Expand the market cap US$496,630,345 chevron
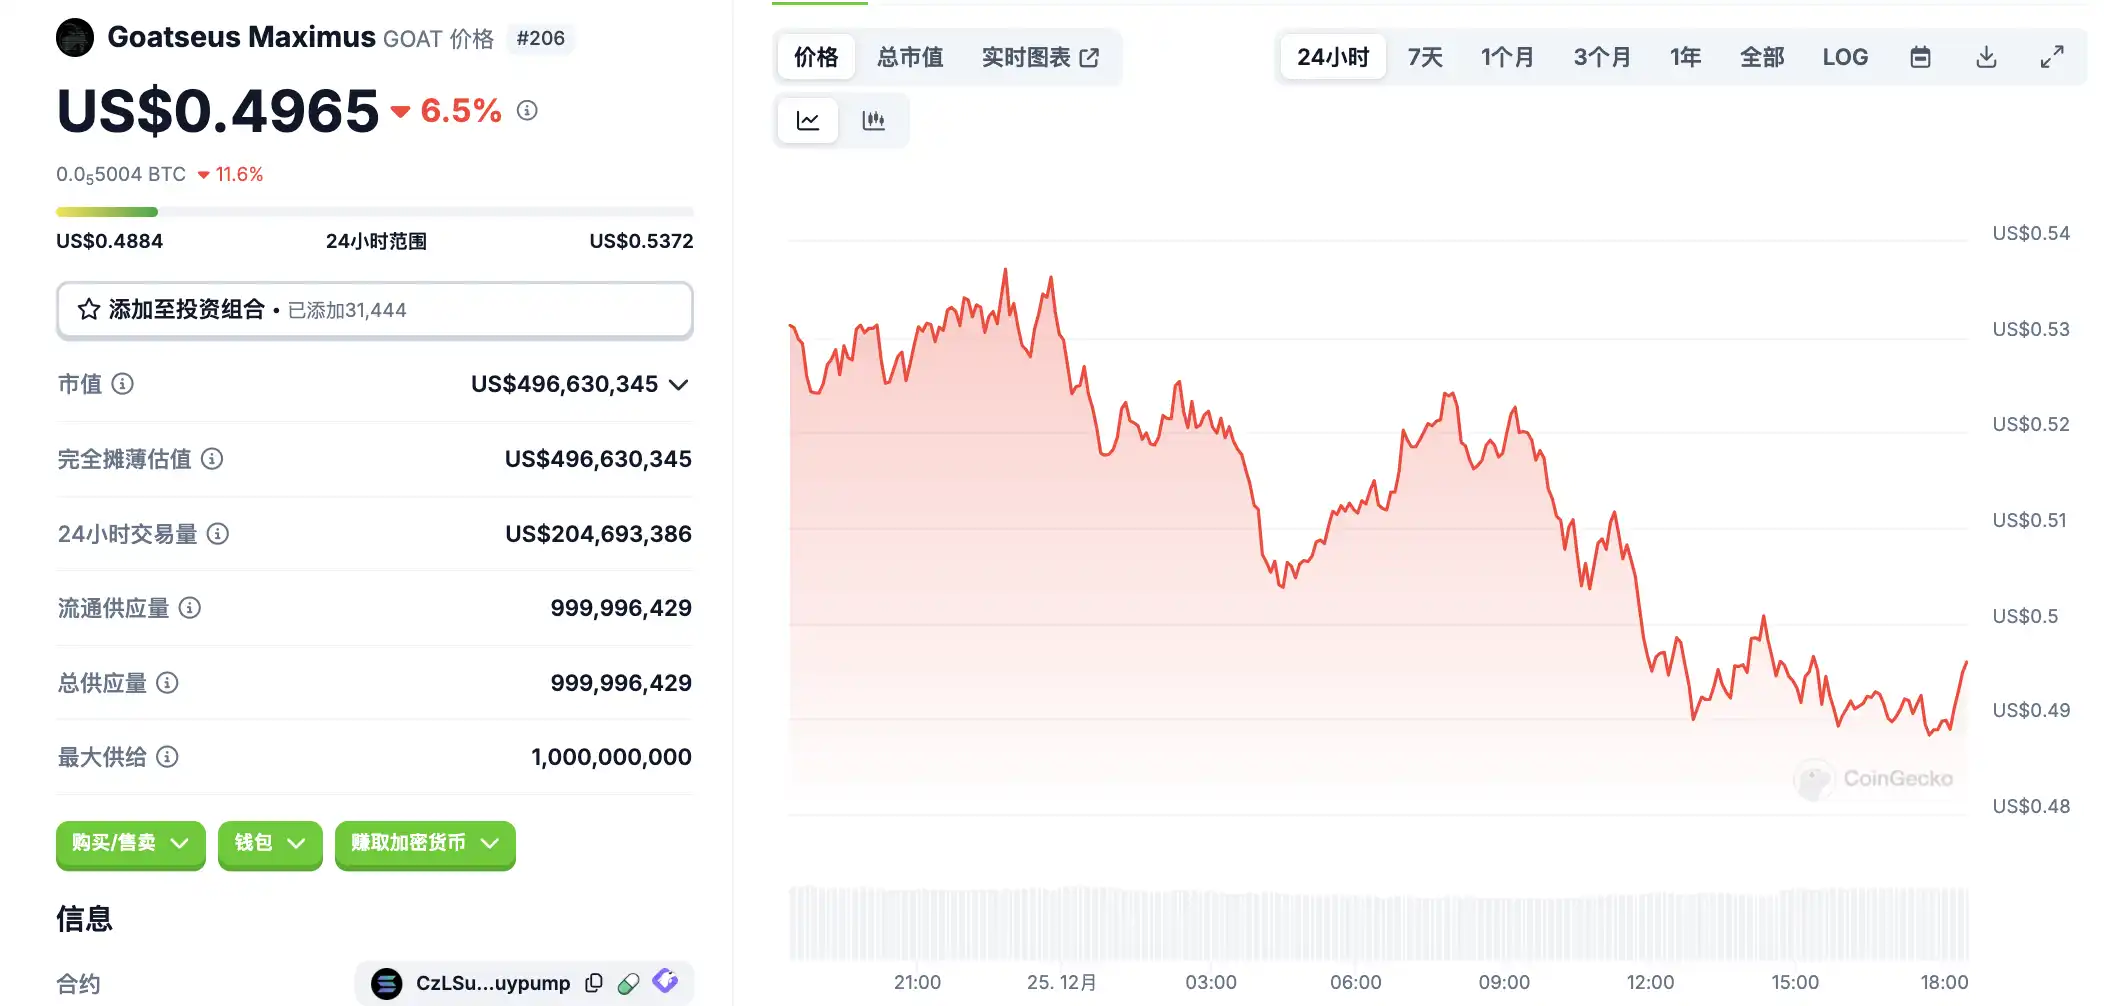This screenshot has height=1006, width=2104. (679, 385)
